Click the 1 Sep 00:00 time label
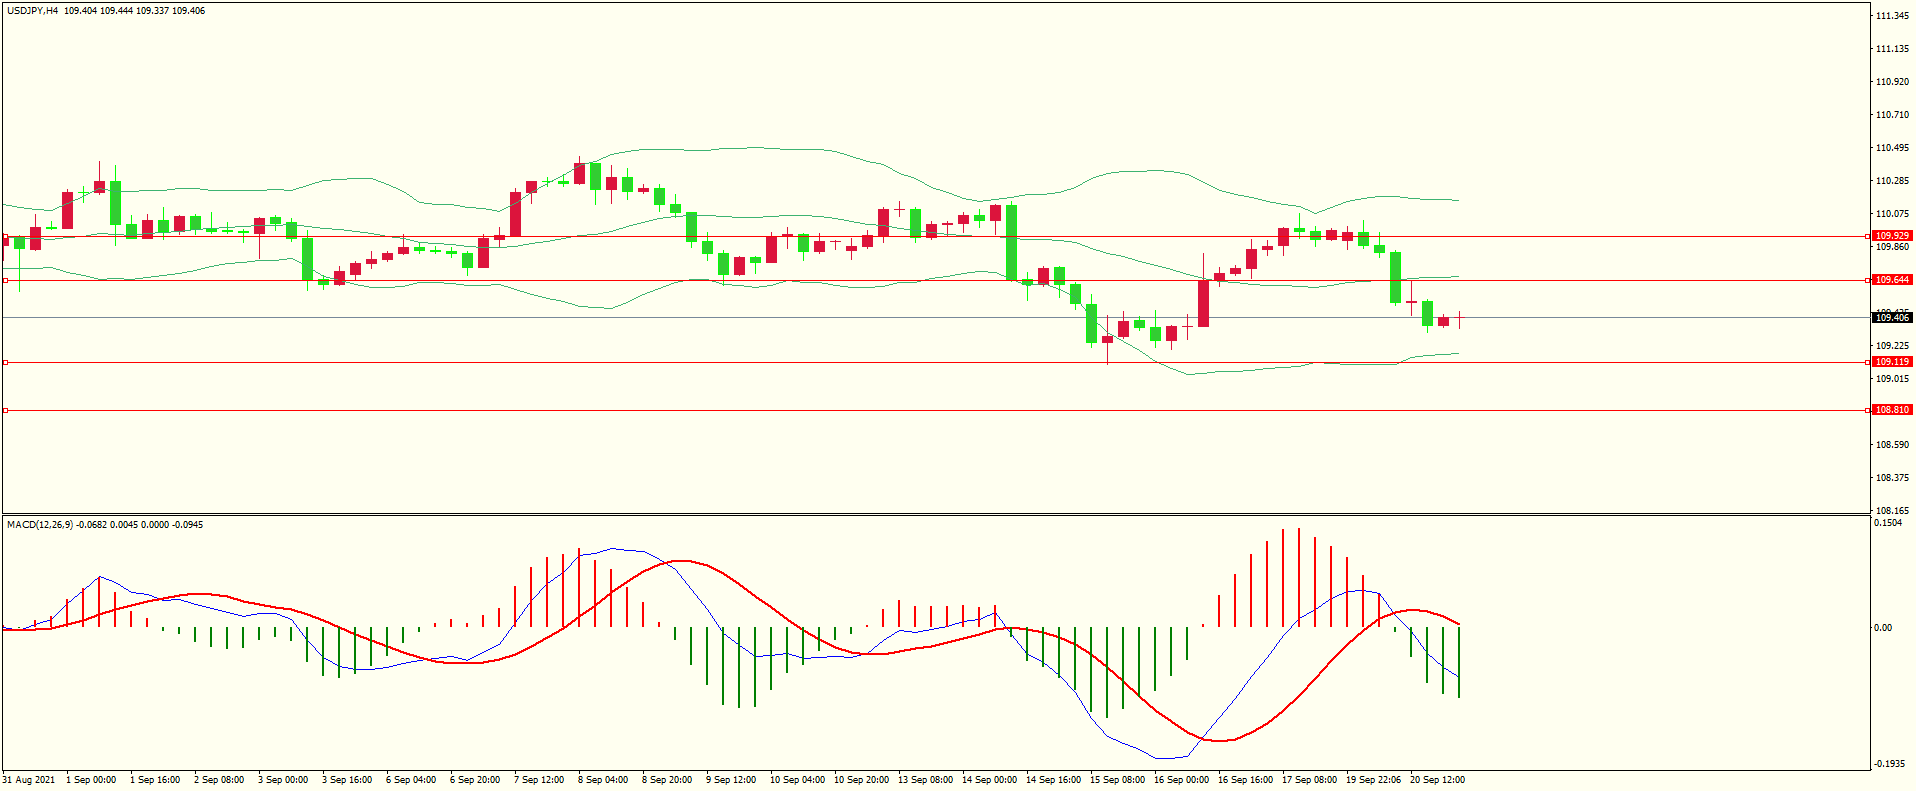1916x791 pixels. (91, 780)
